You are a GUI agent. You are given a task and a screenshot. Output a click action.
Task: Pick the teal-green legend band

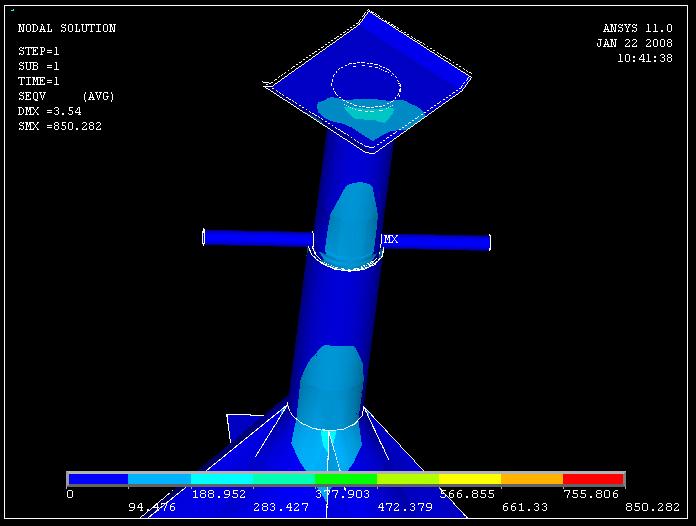coord(284,479)
